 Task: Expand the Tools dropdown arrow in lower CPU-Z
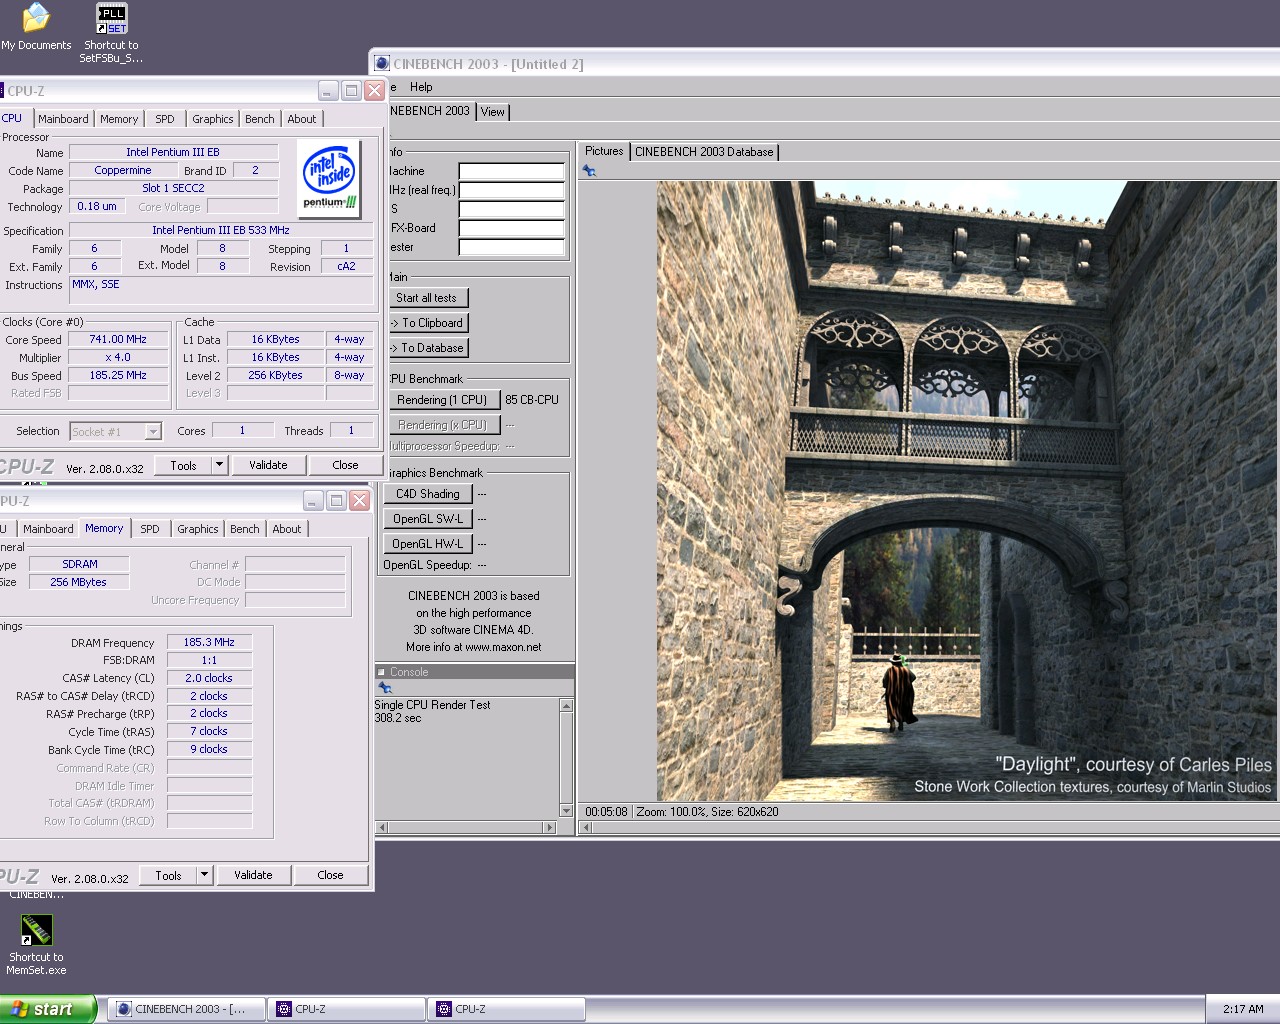[205, 875]
